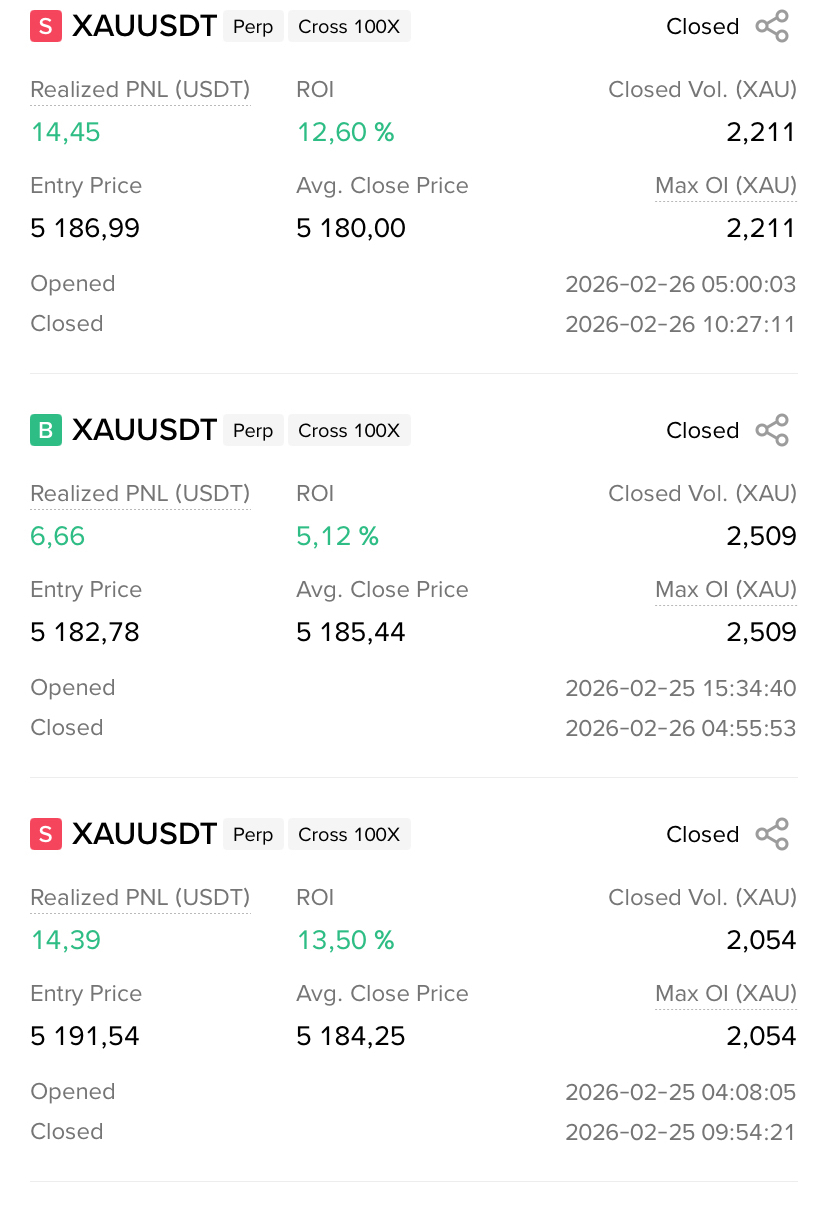The height and width of the screenshot is (1215, 828).
Task: Tap Perp tag on trade with 13,50 % ROI
Action: pos(253,835)
